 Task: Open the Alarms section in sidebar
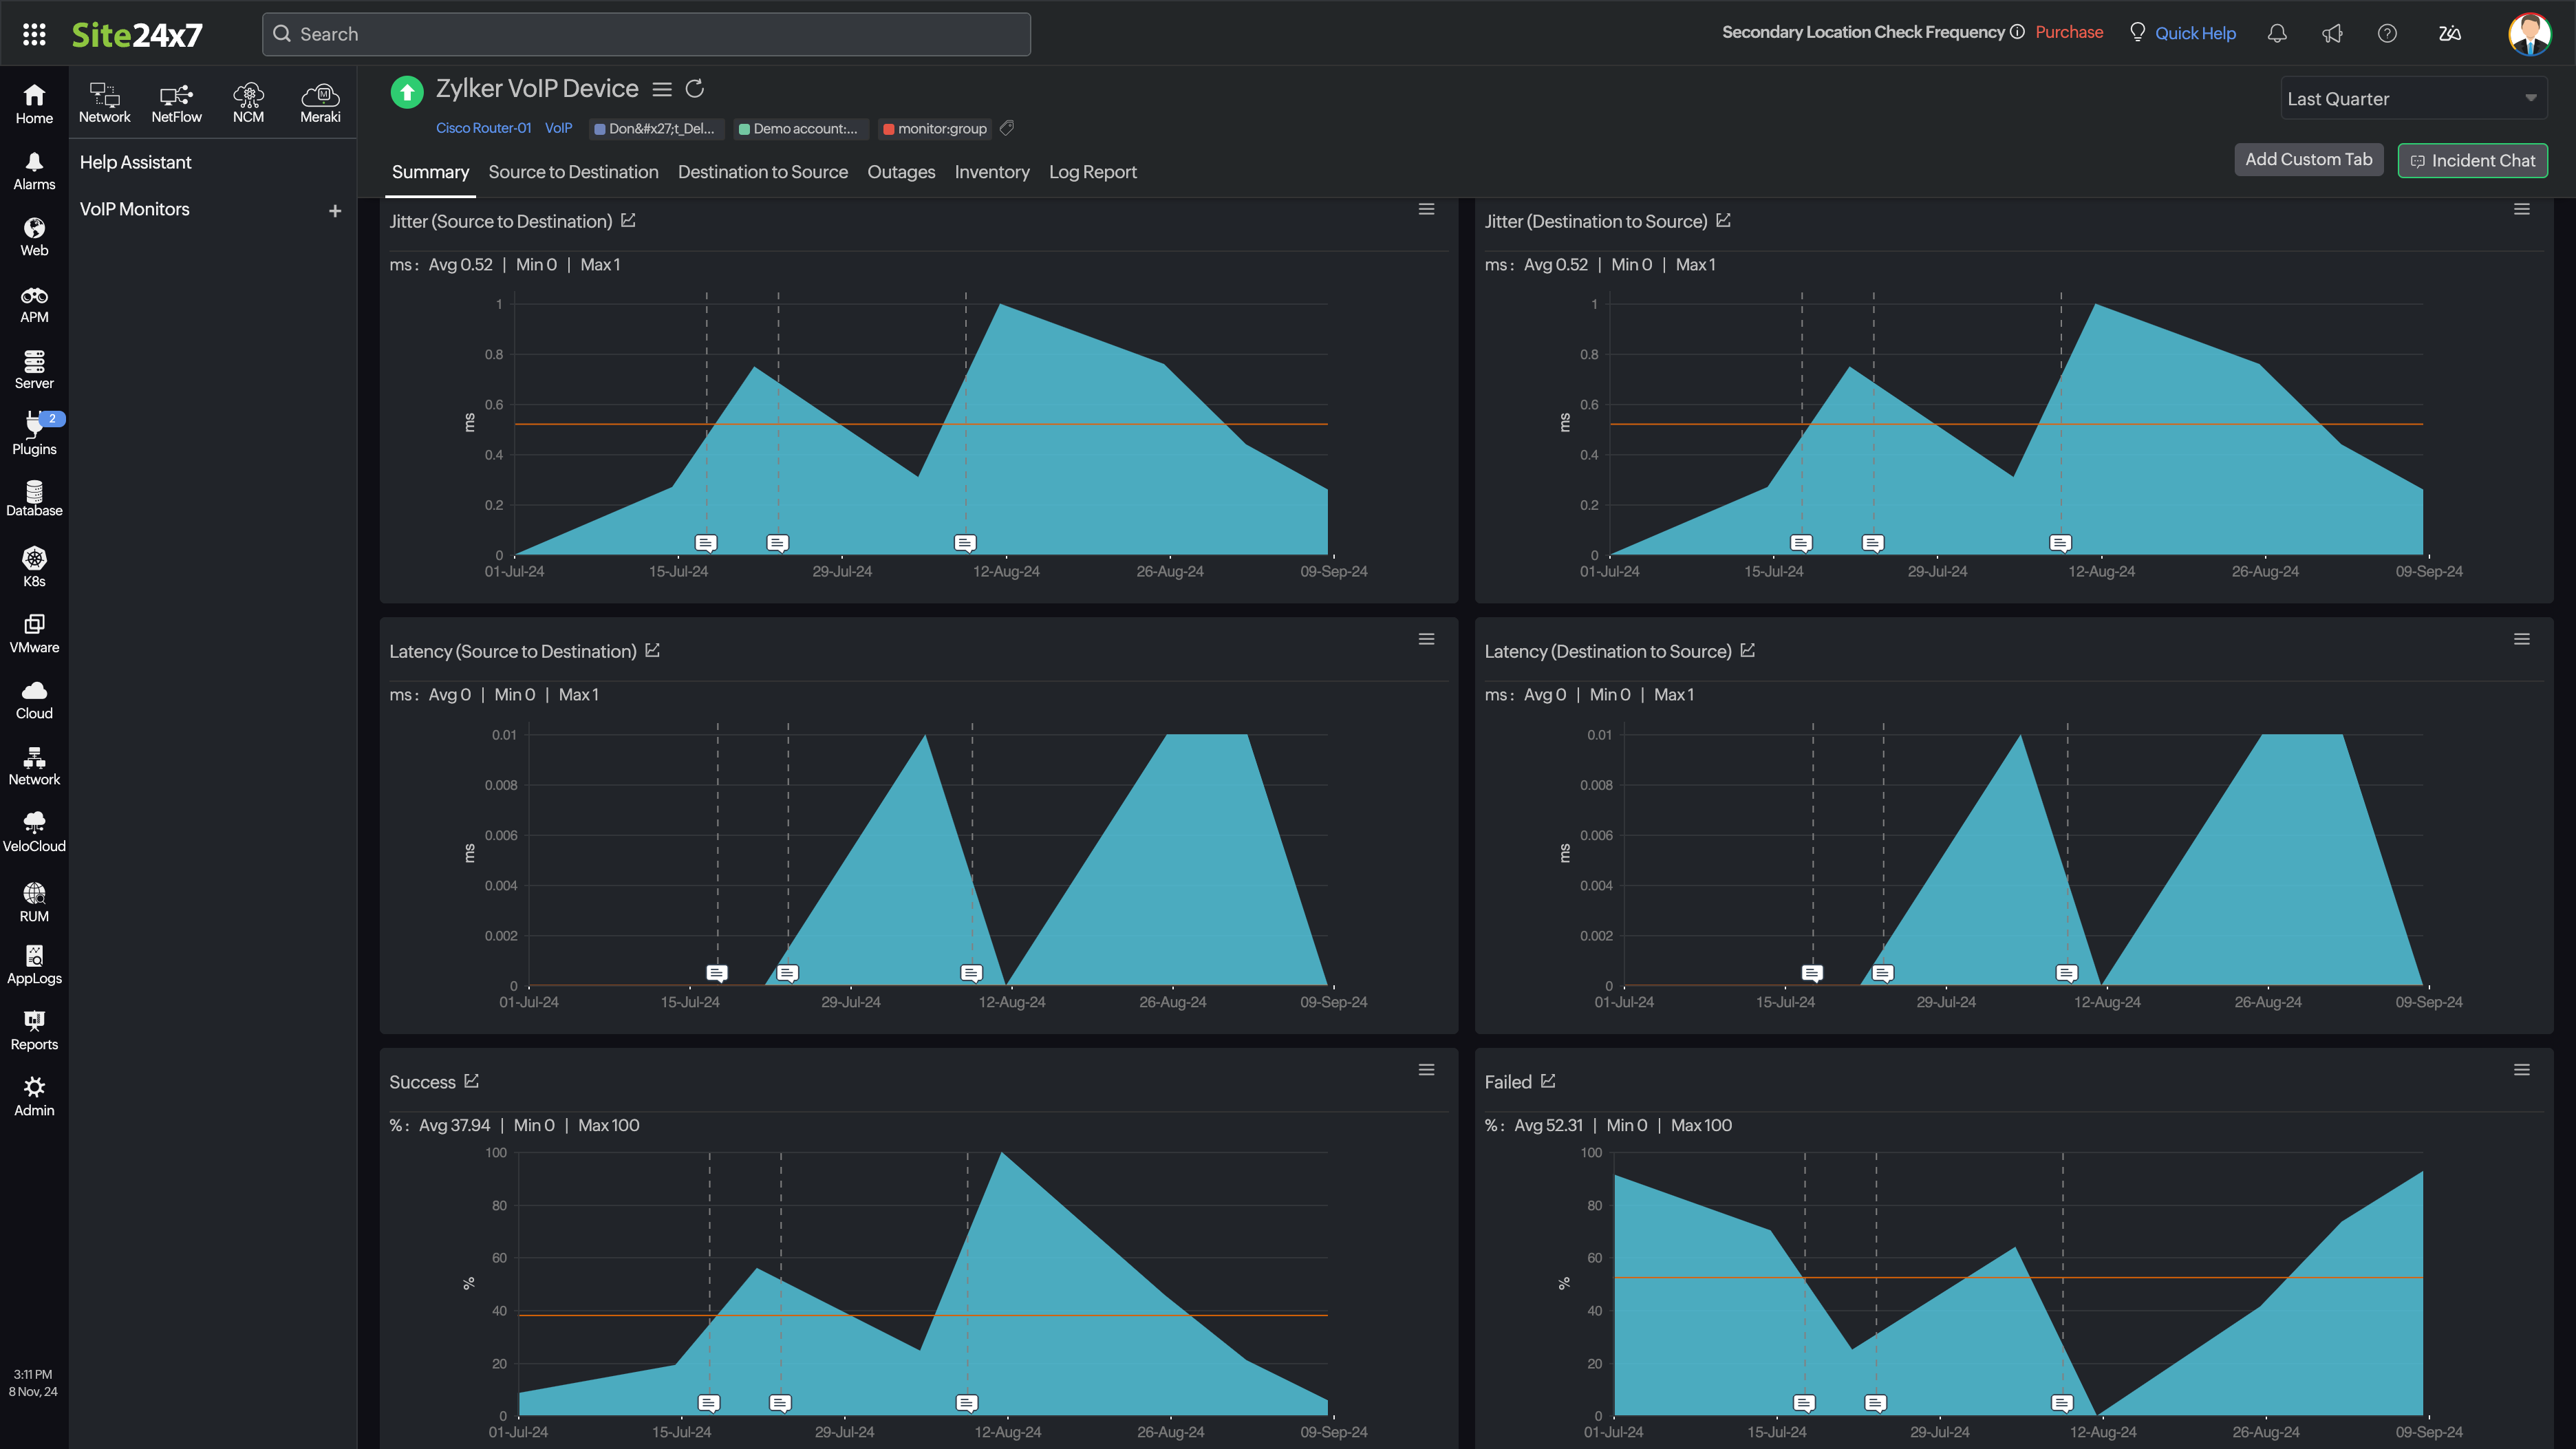[34, 171]
